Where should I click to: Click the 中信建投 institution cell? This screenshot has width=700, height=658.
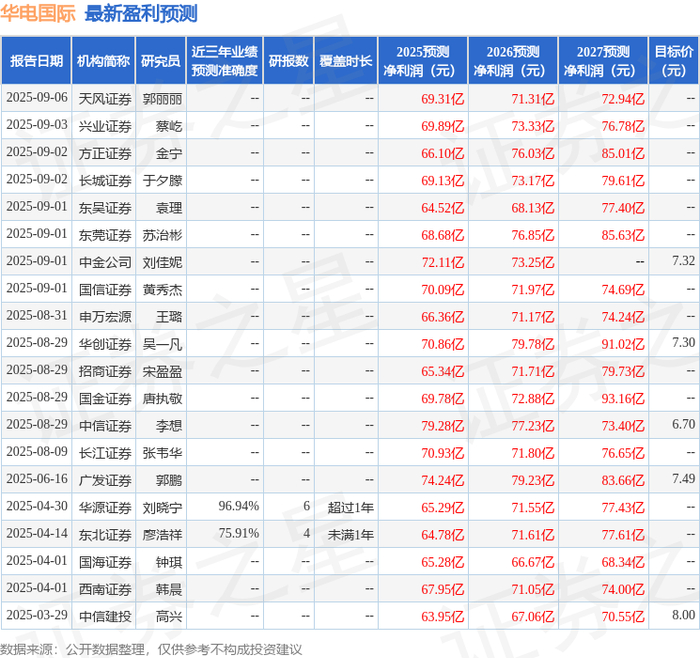coord(105,616)
